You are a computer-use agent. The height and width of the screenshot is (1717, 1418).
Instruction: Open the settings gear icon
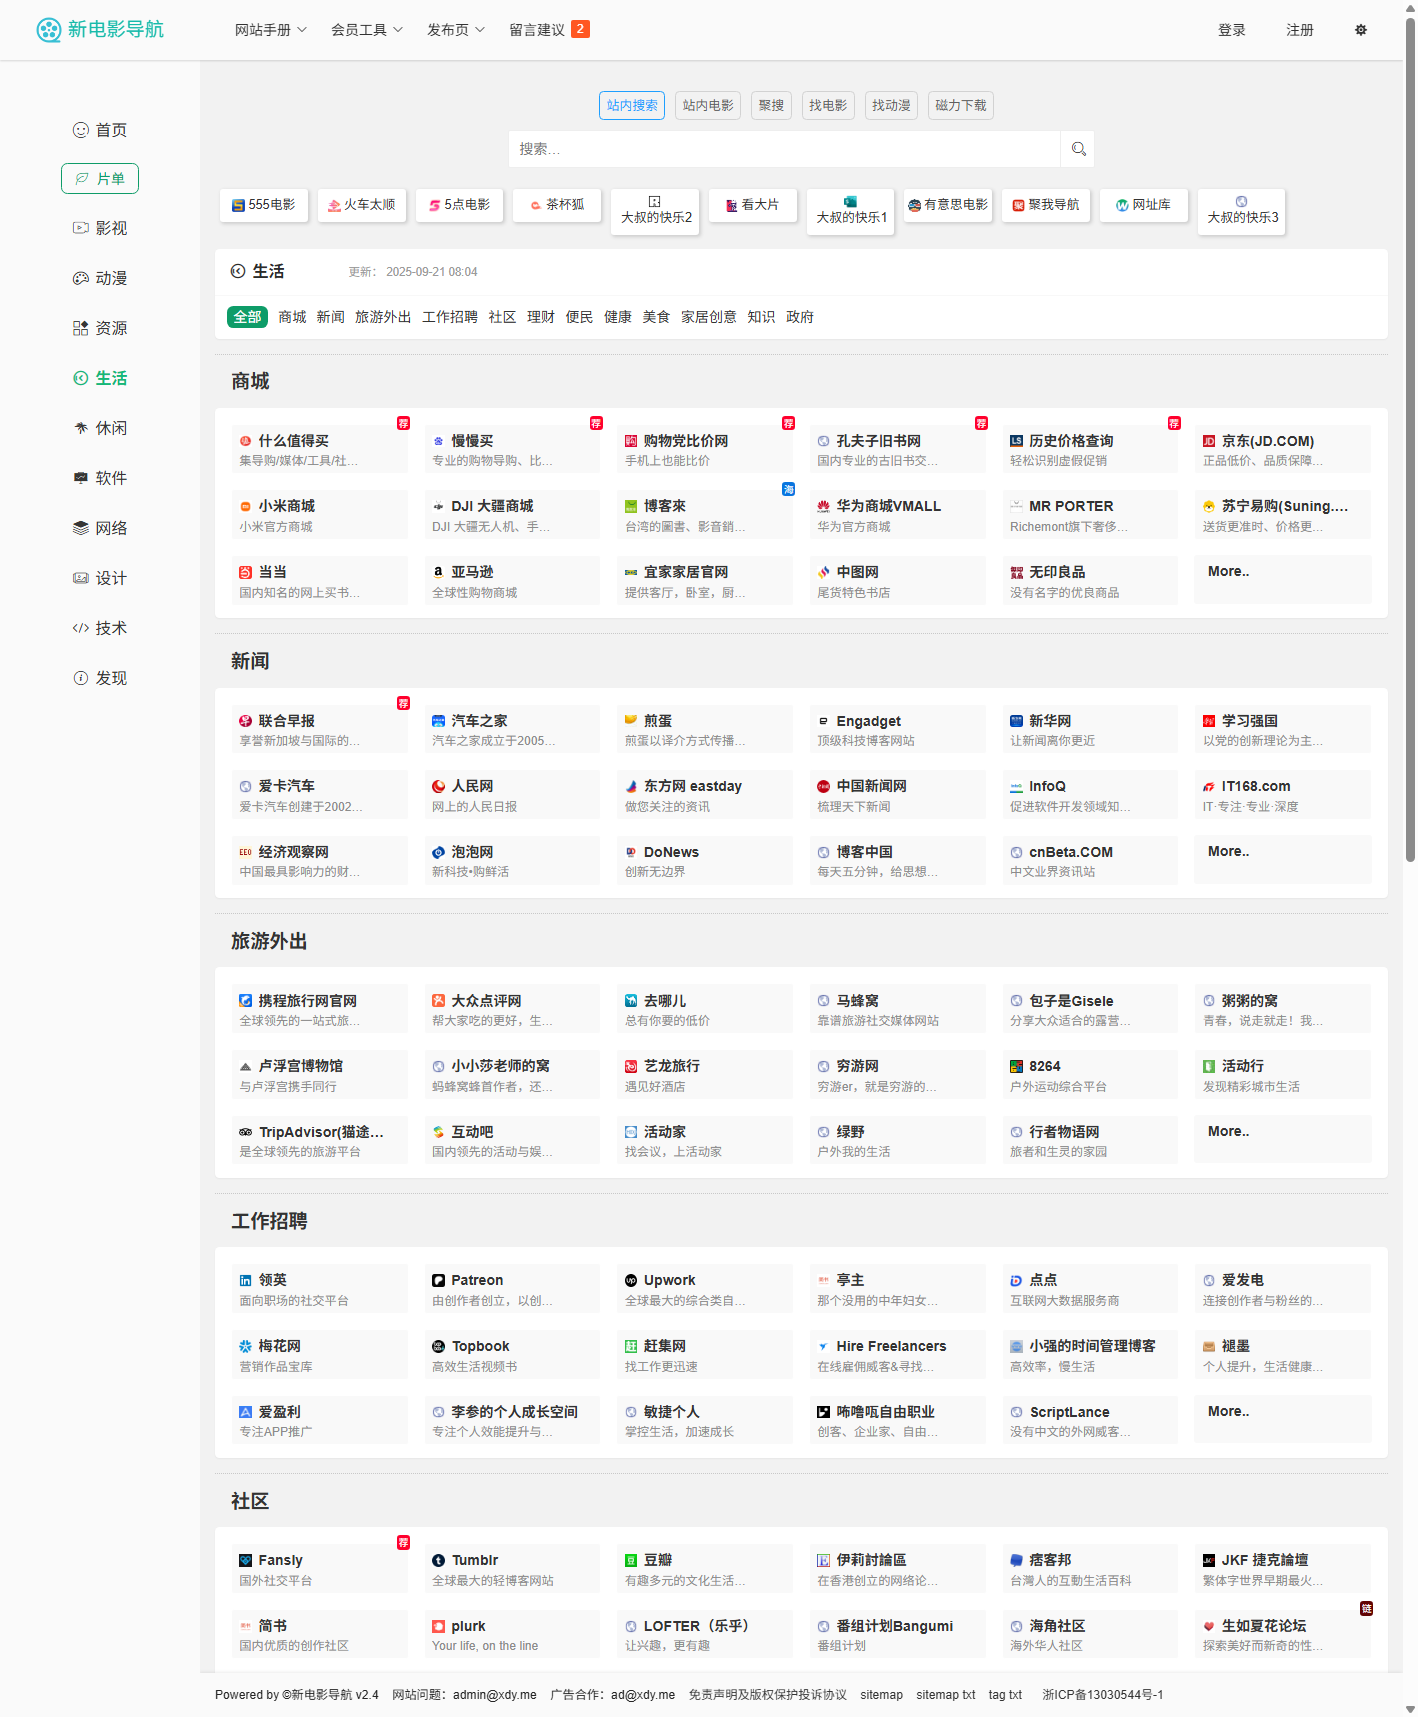point(1361,30)
